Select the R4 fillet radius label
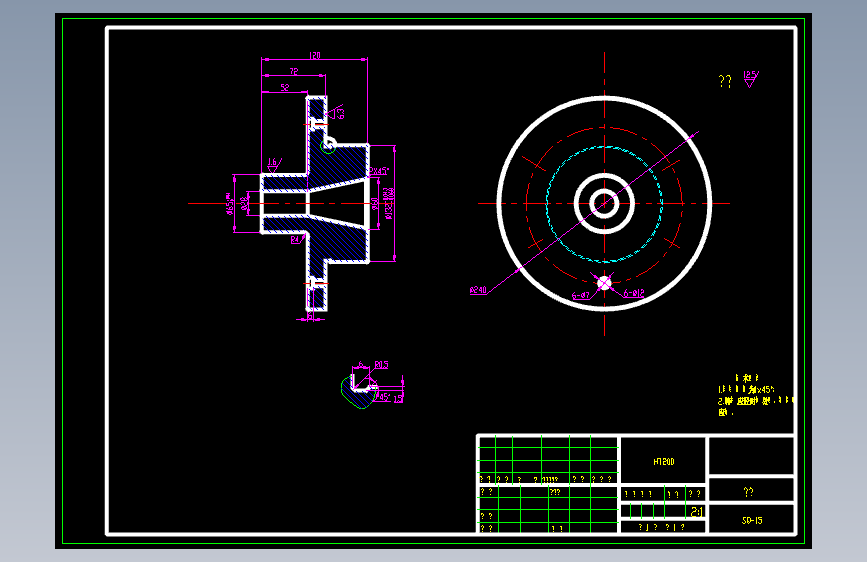 pos(296,240)
